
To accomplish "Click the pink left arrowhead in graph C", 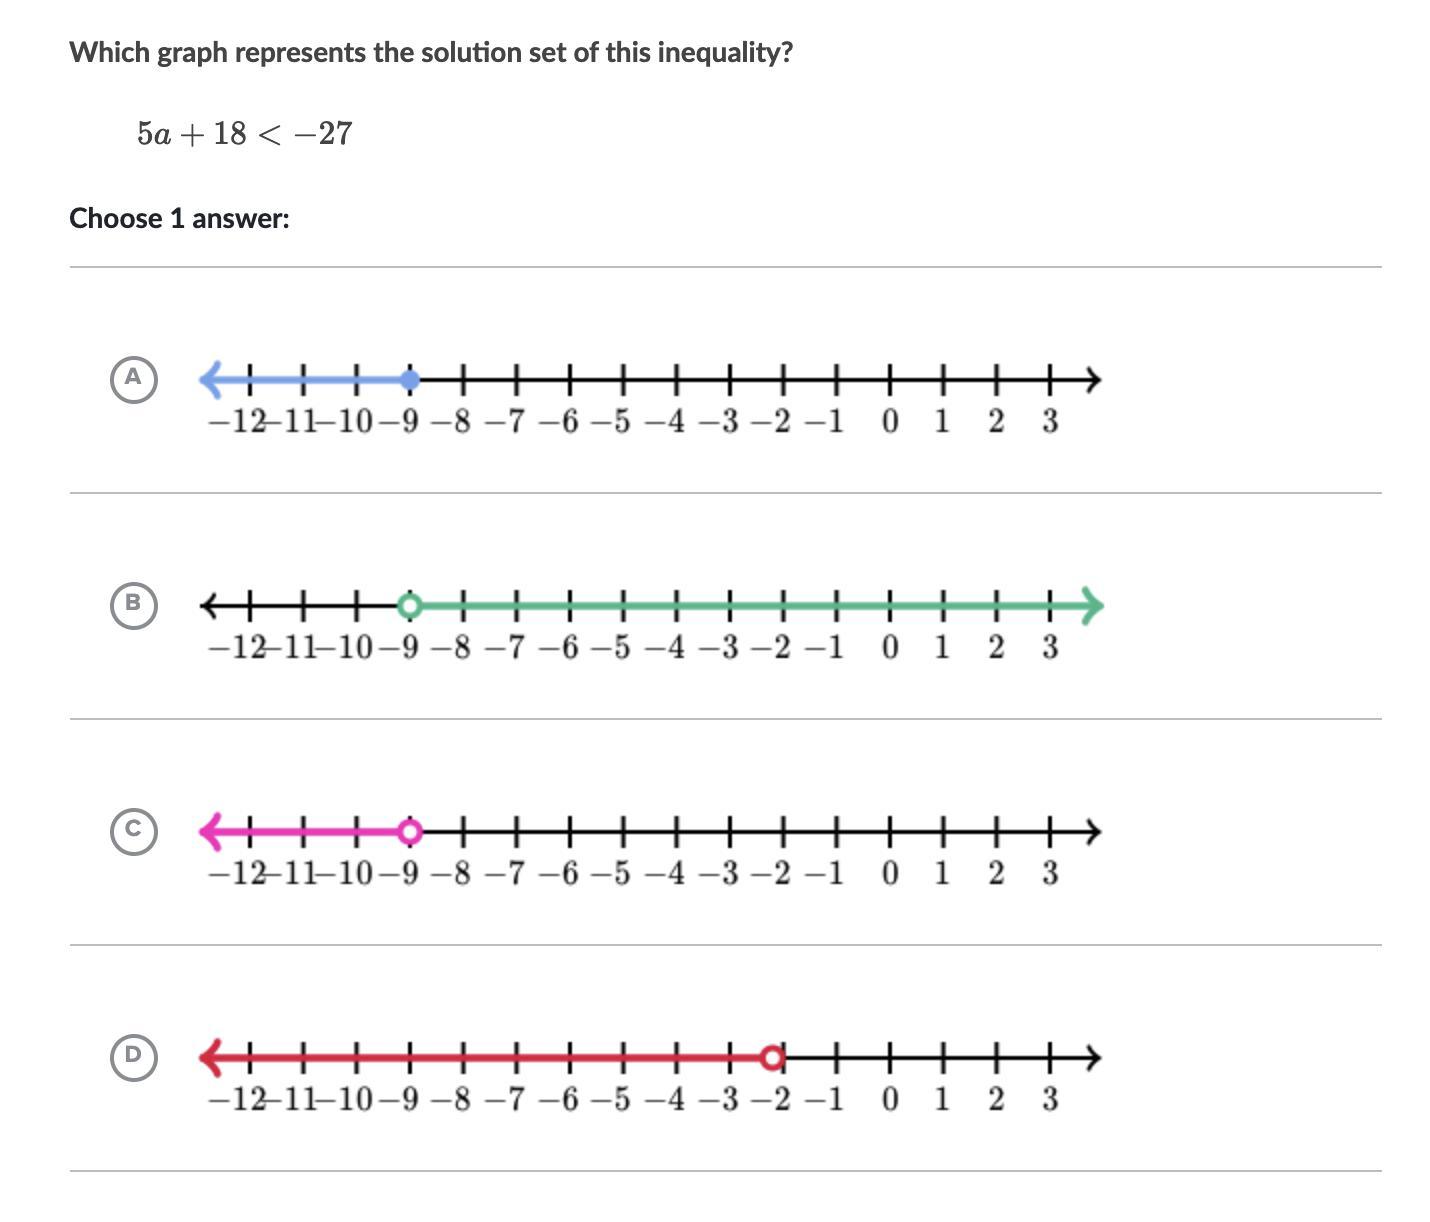I will pos(210,831).
